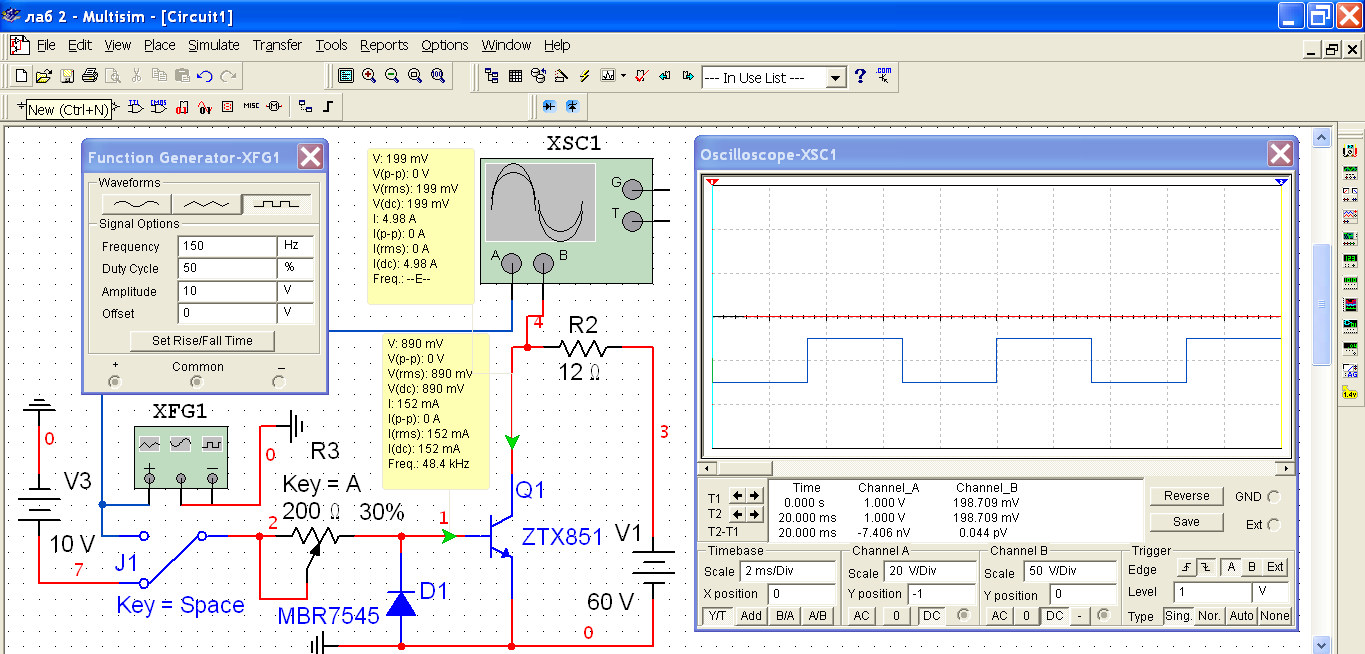The image size is (1365, 654).
Task: Open the MISC components group
Action: pyautogui.click(x=251, y=105)
